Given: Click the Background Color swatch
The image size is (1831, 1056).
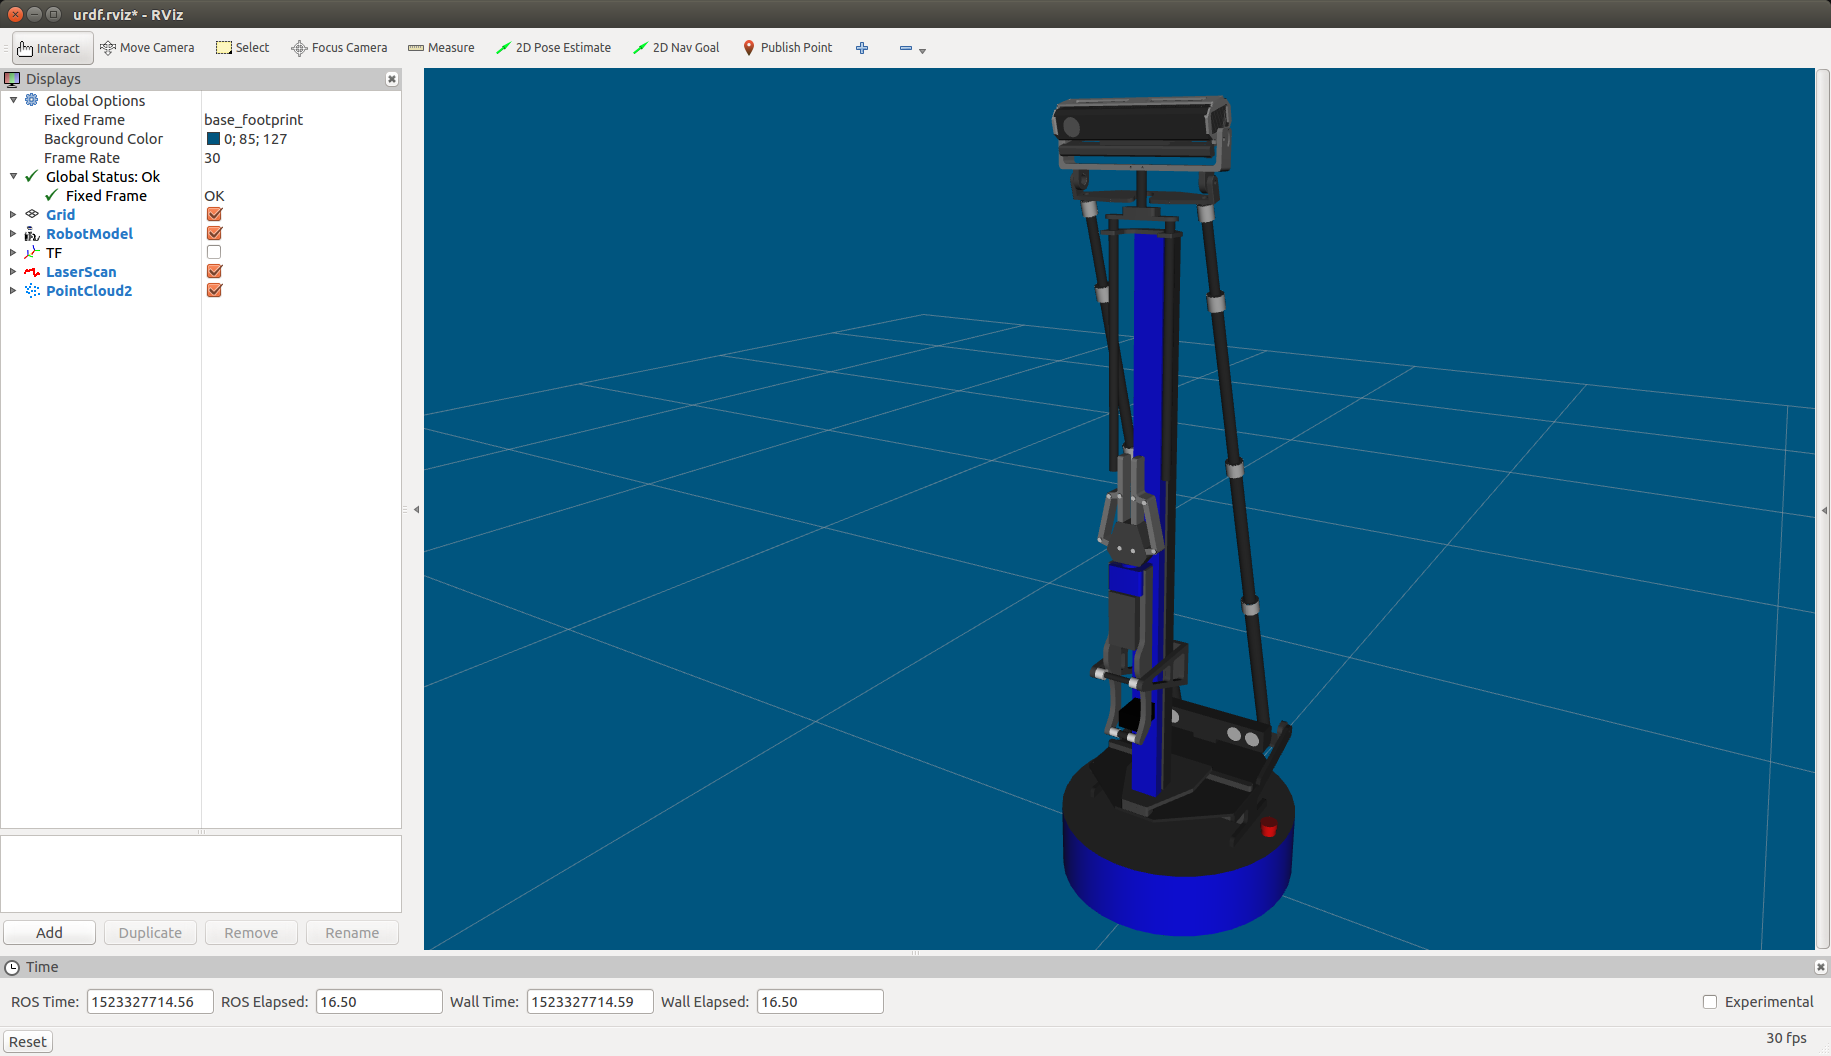Looking at the screenshot, I should [213, 139].
